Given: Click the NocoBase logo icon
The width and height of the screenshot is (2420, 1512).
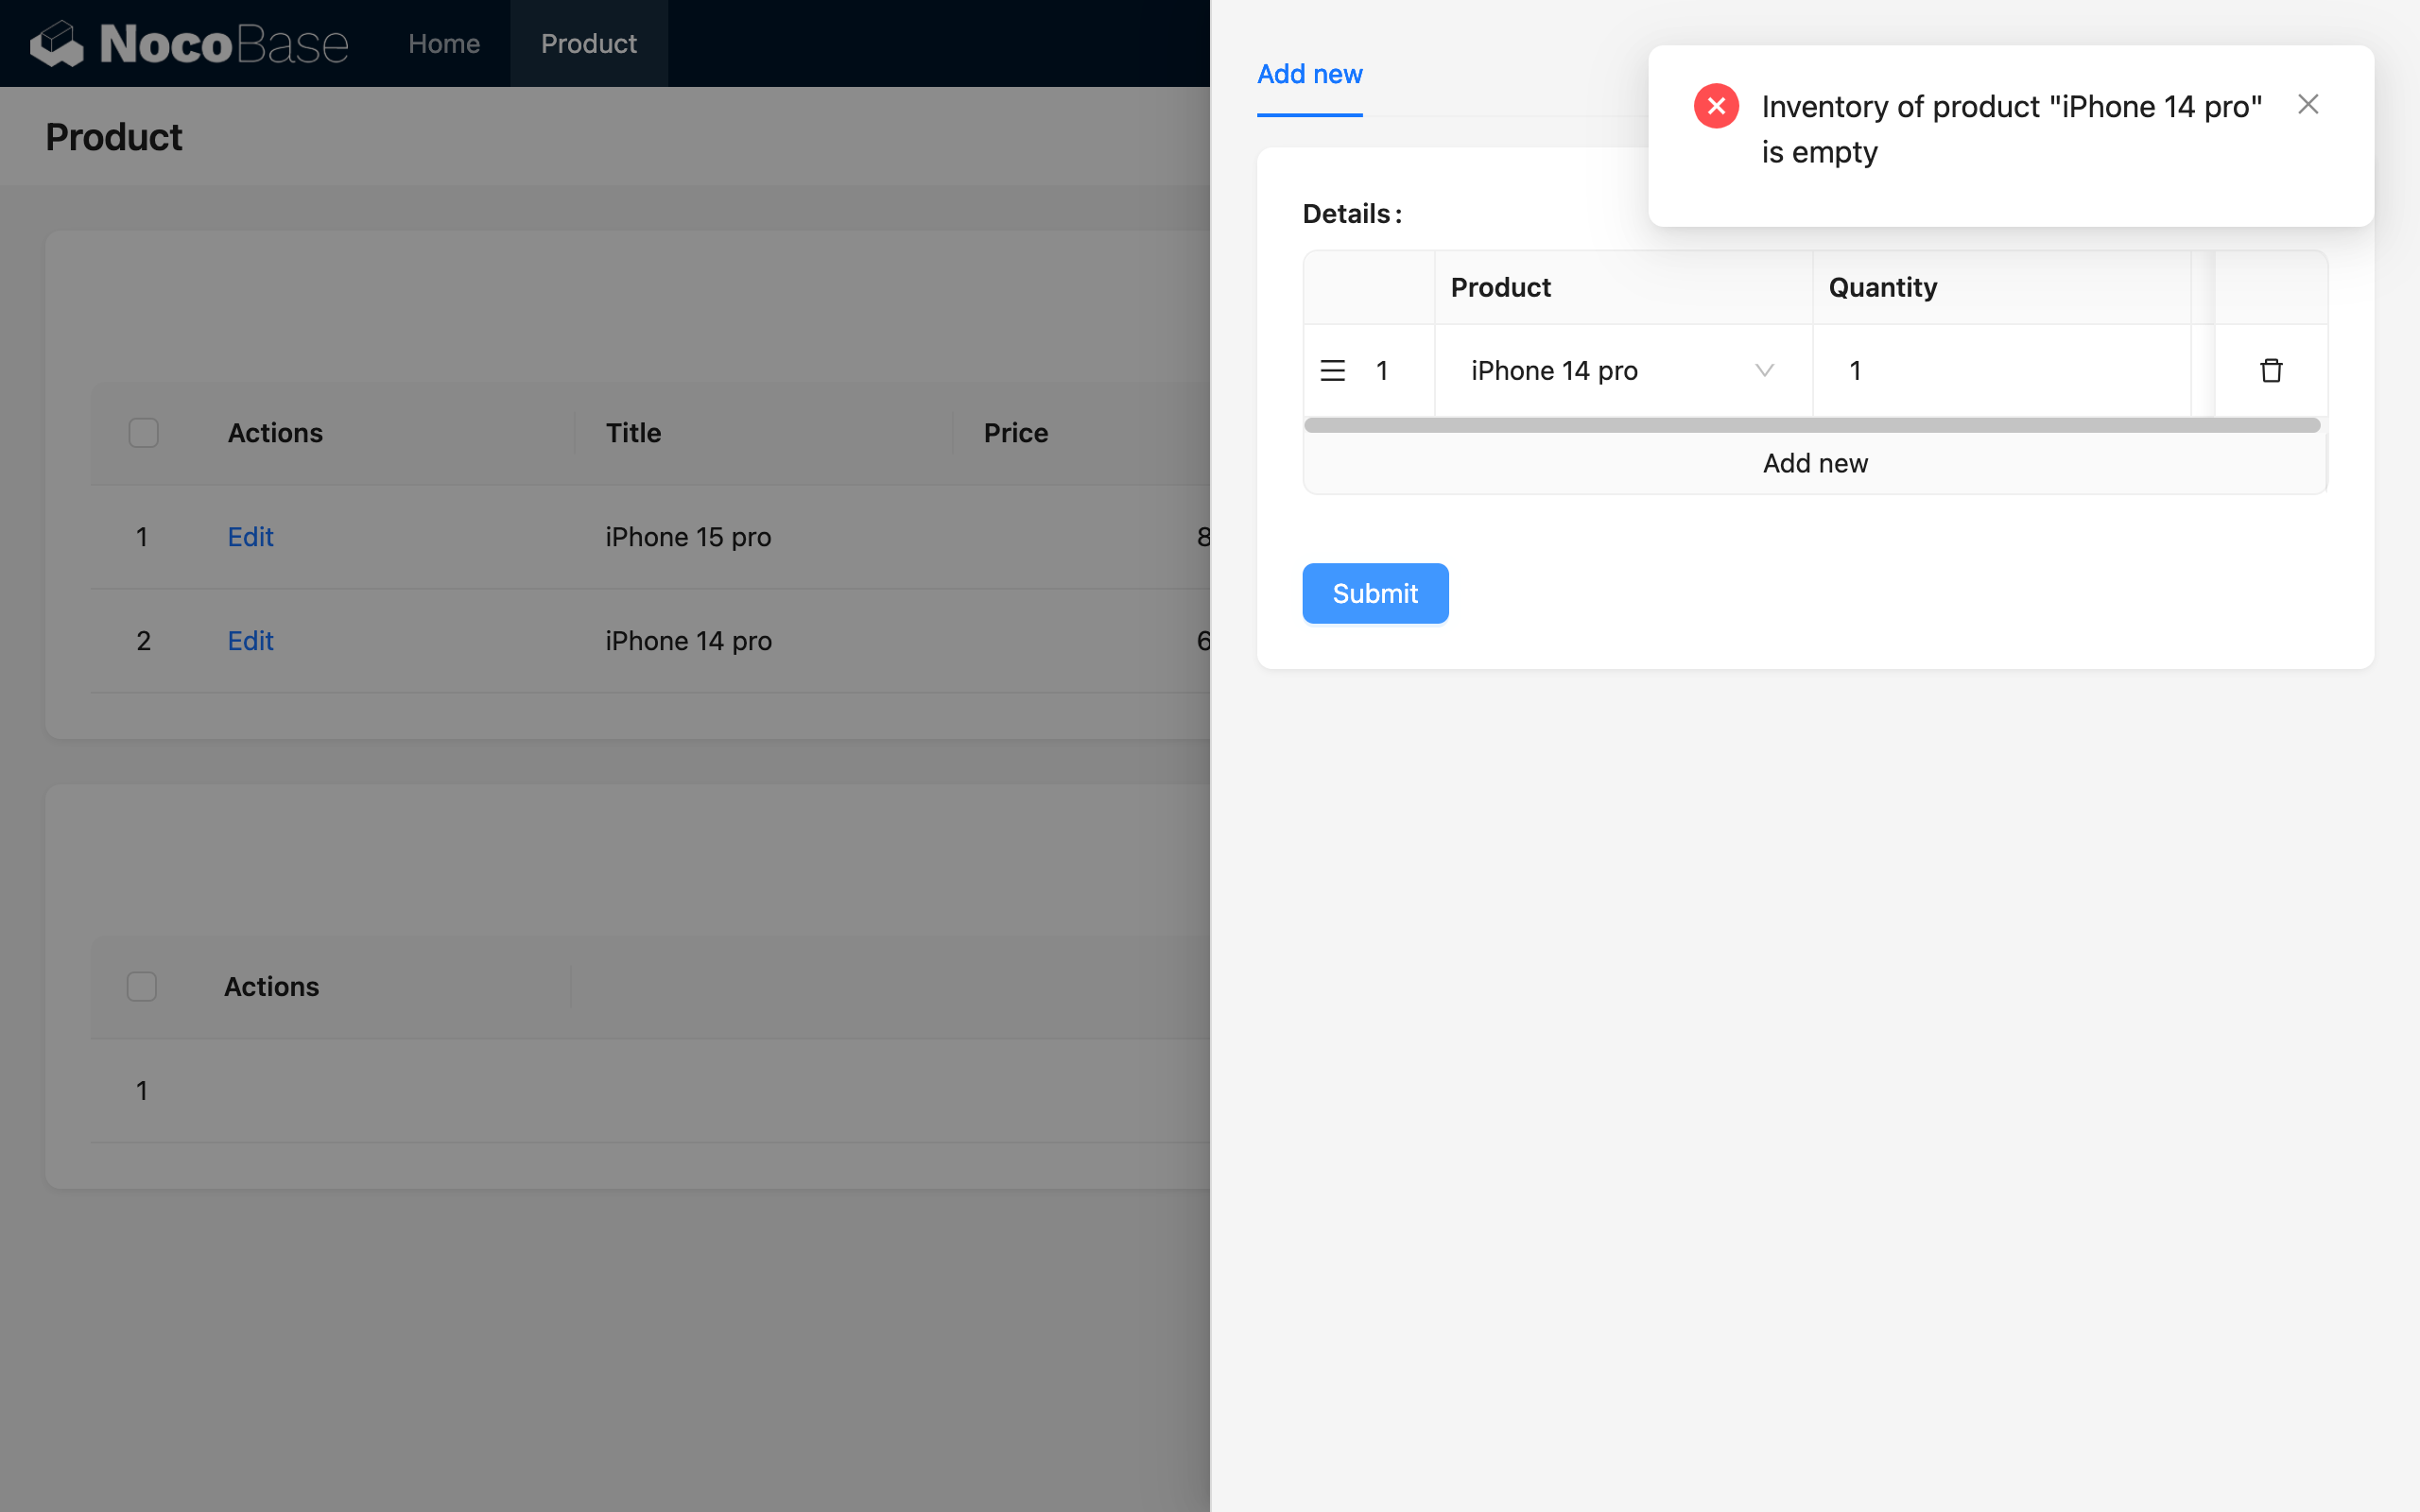Looking at the screenshot, I should 57,43.
